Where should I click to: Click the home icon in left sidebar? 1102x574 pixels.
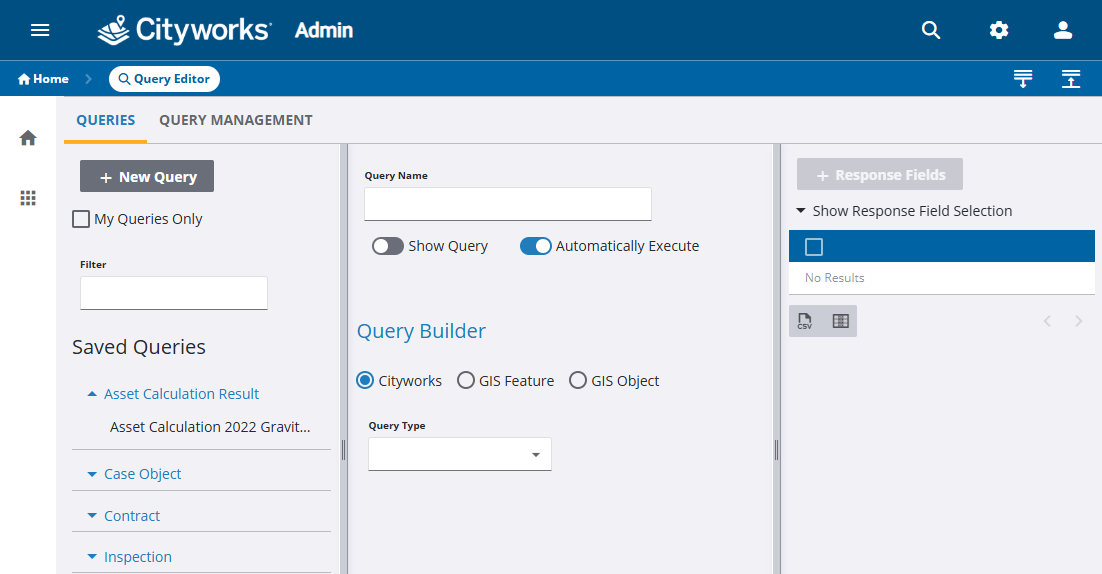[x=28, y=138]
